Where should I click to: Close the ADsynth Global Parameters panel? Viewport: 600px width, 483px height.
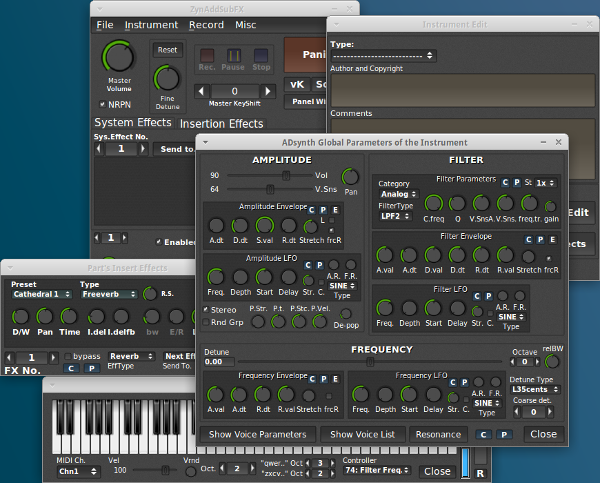(543, 434)
